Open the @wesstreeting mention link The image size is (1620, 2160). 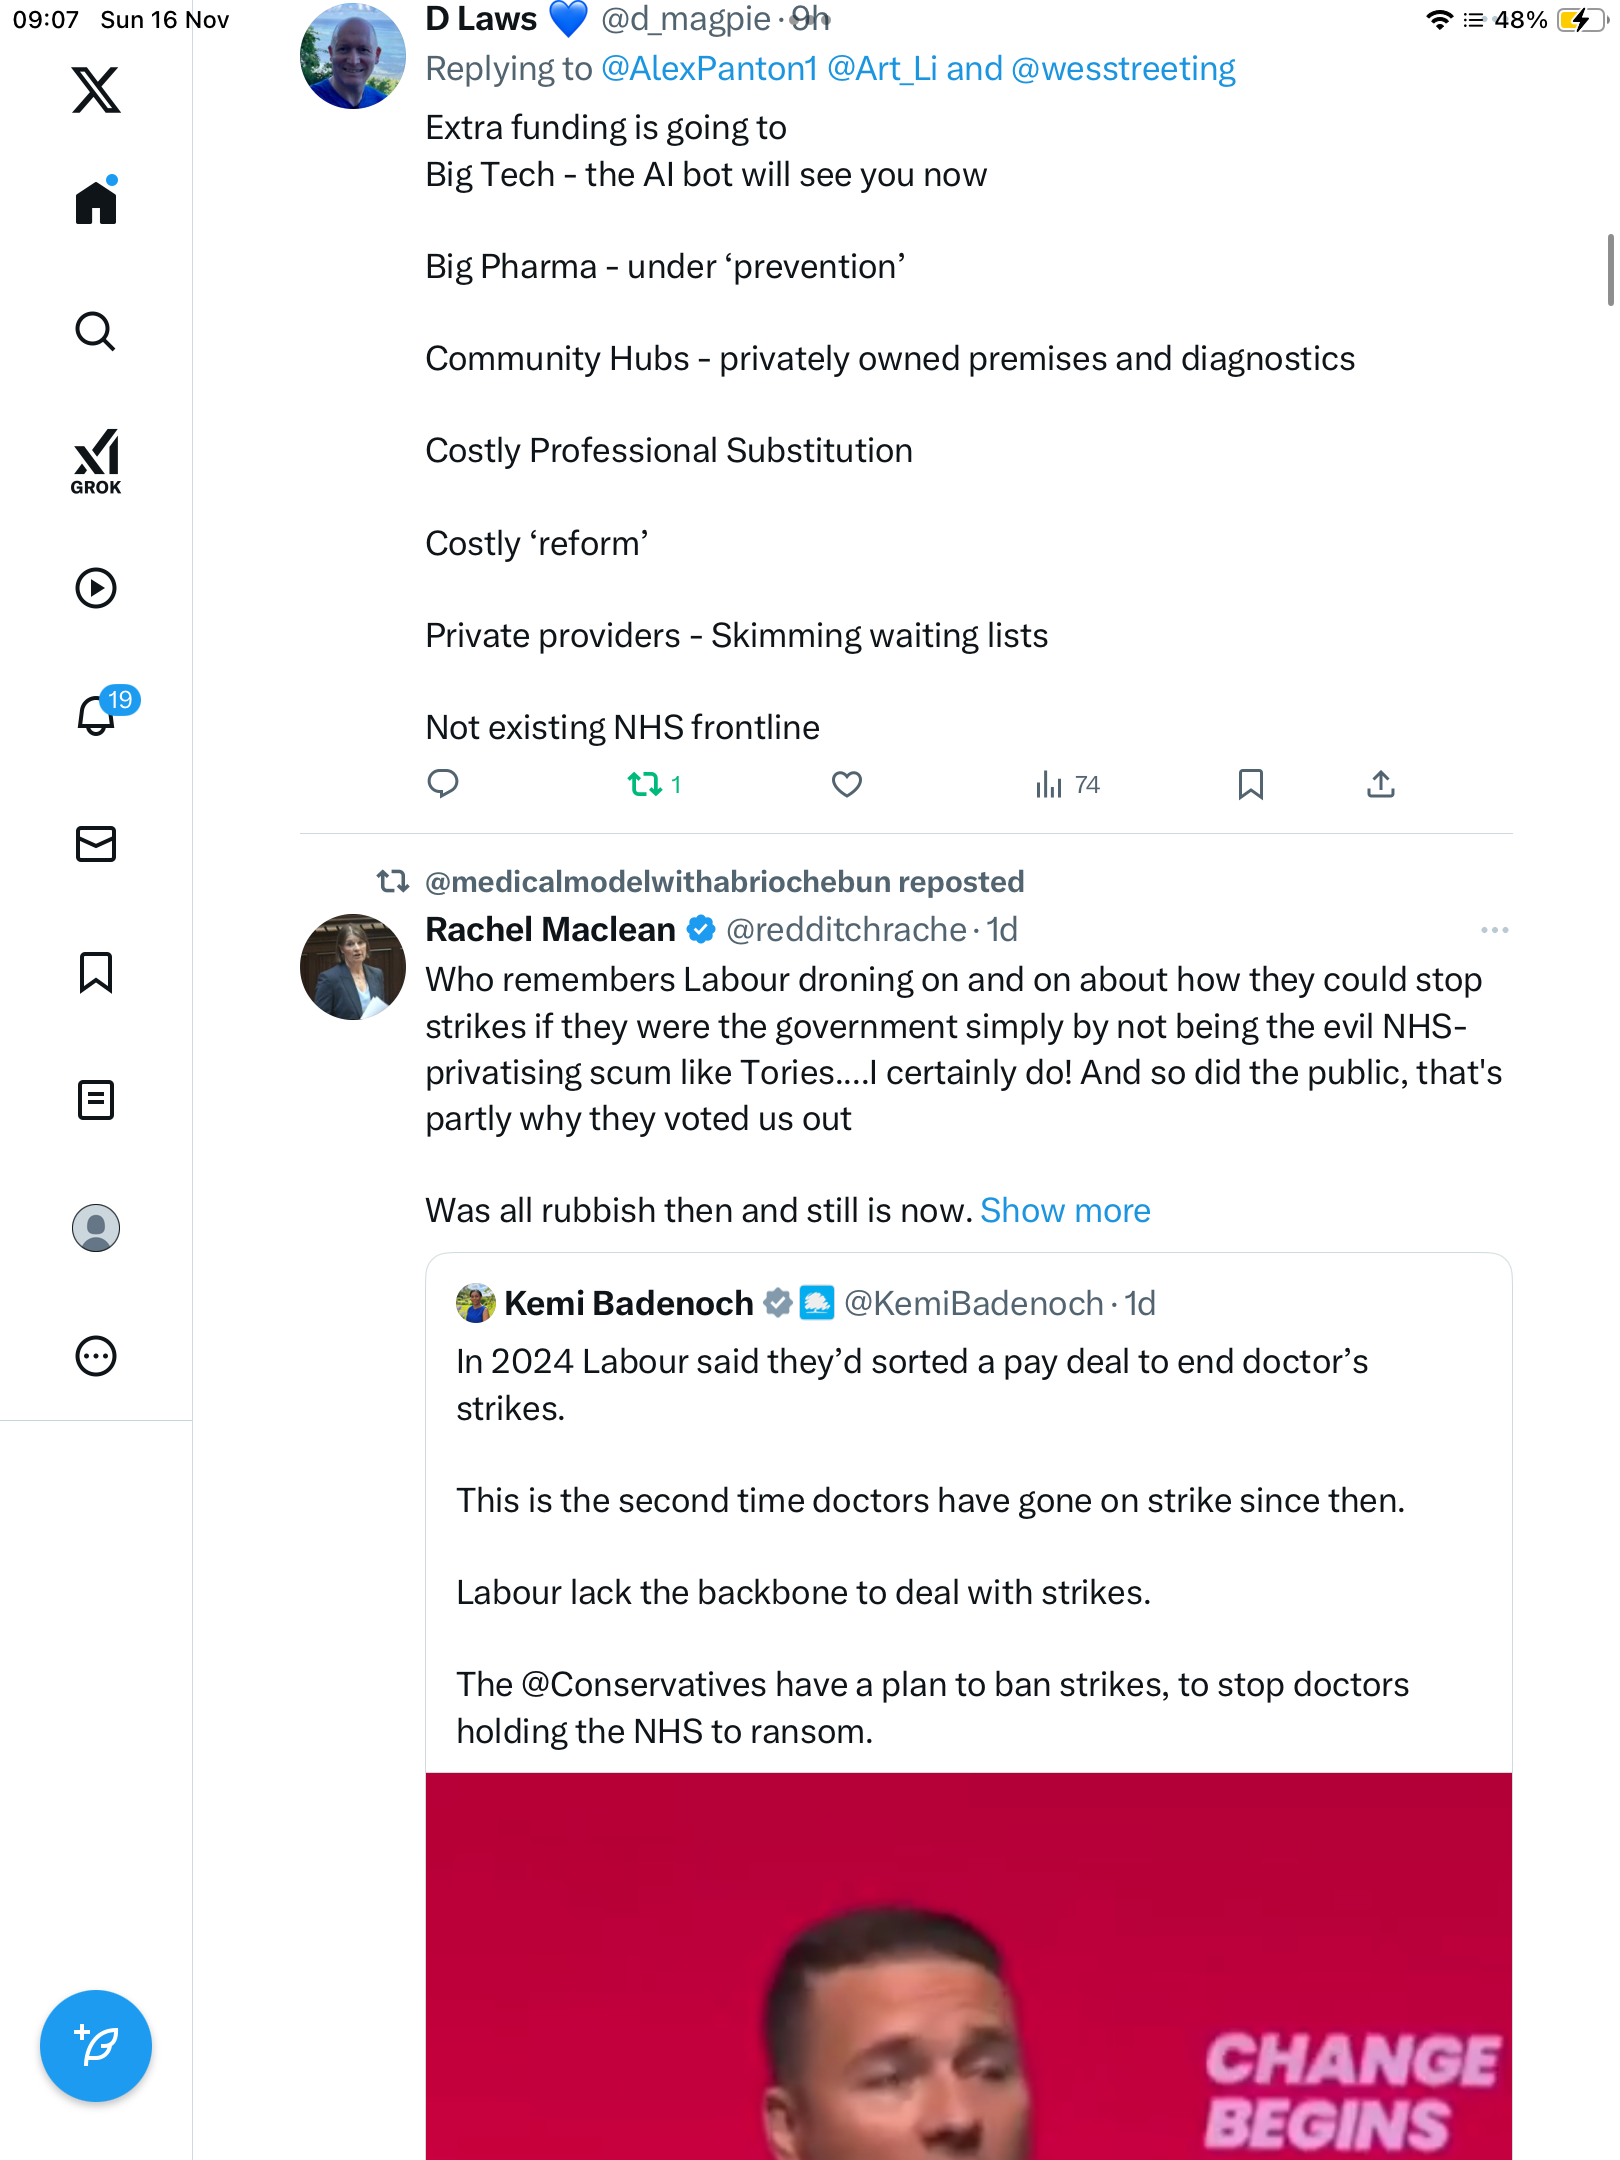point(1123,69)
